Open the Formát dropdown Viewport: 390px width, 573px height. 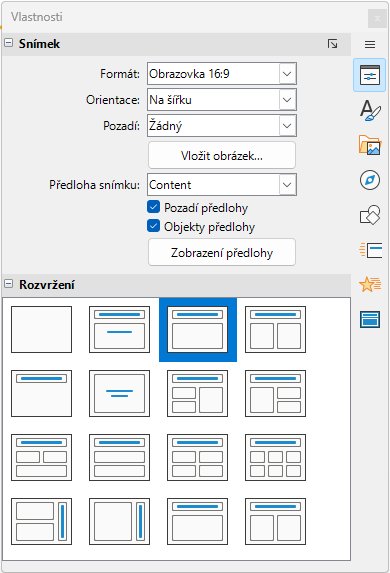click(x=287, y=74)
